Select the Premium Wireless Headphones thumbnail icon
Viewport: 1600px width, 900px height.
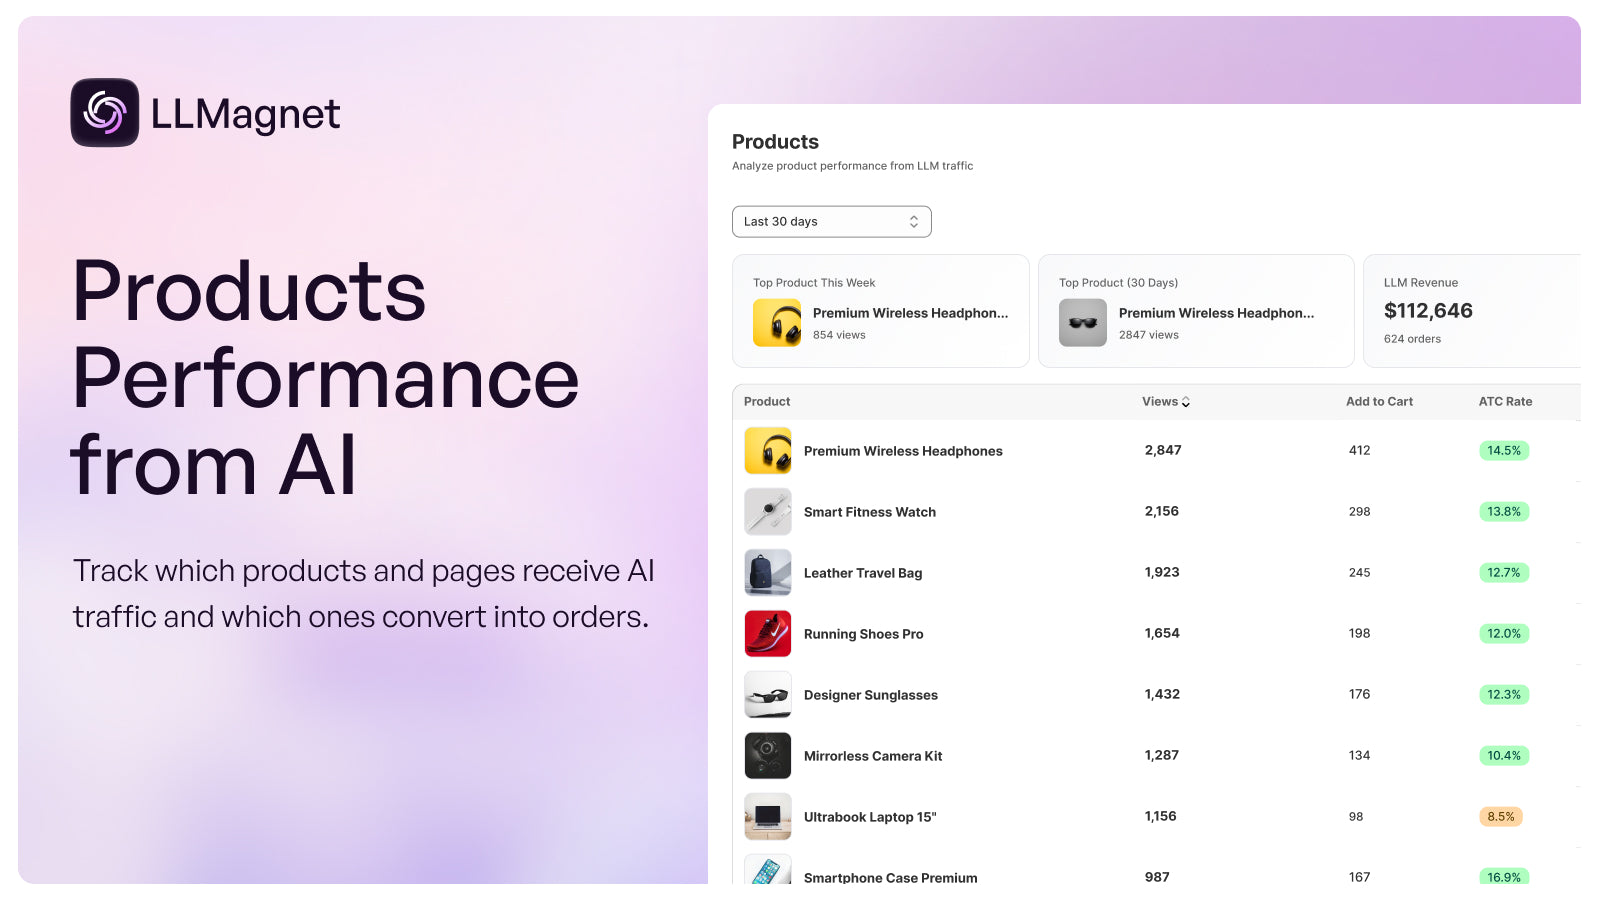point(767,450)
